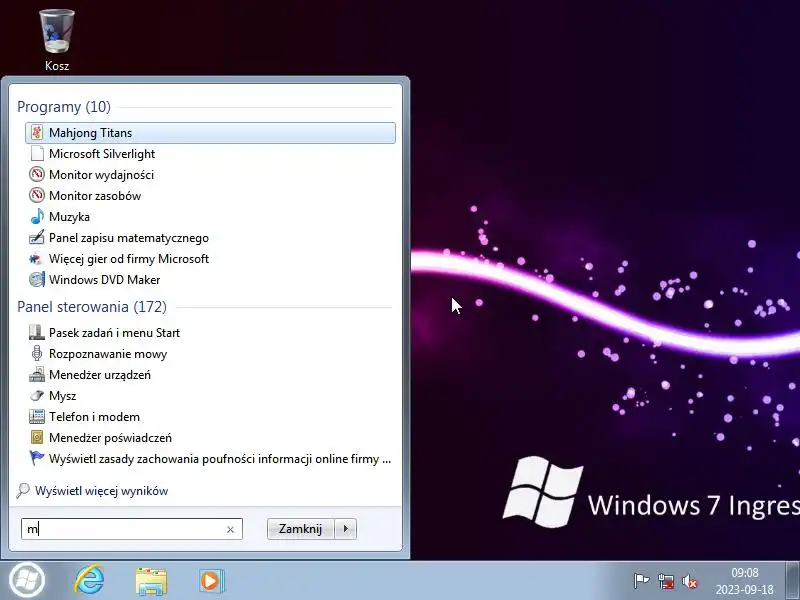Select Monitor wydajności entry text
The width and height of the screenshot is (800, 600).
[x=102, y=174]
